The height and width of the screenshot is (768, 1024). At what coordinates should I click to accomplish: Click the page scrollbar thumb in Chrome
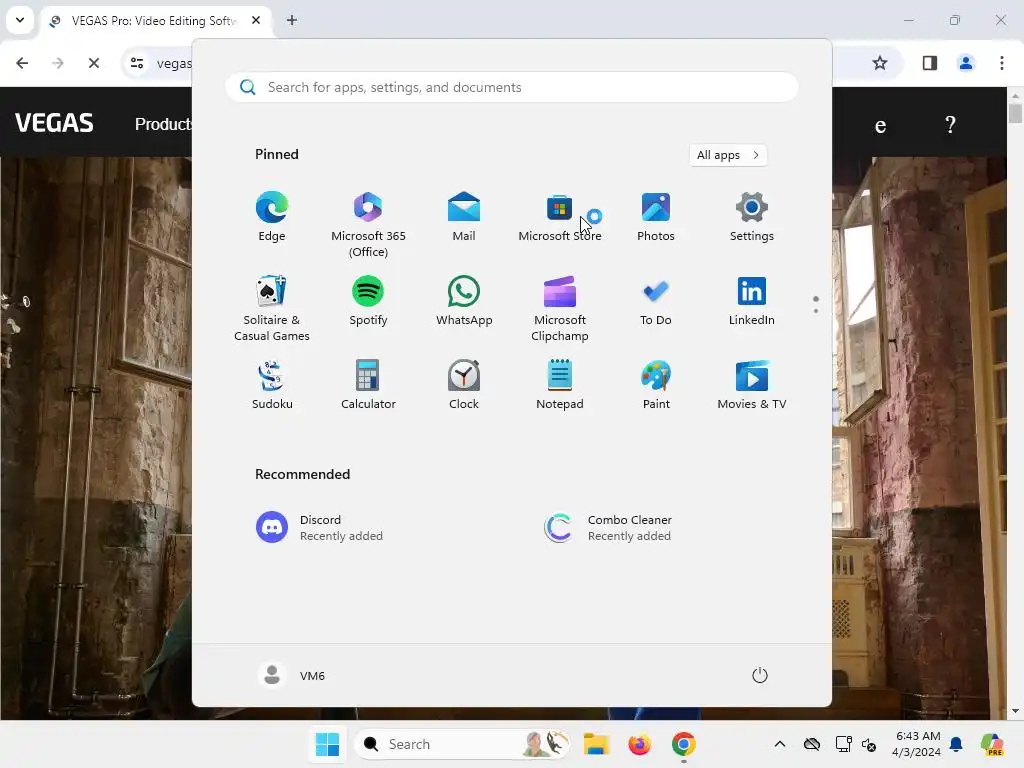(x=1015, y=113)
